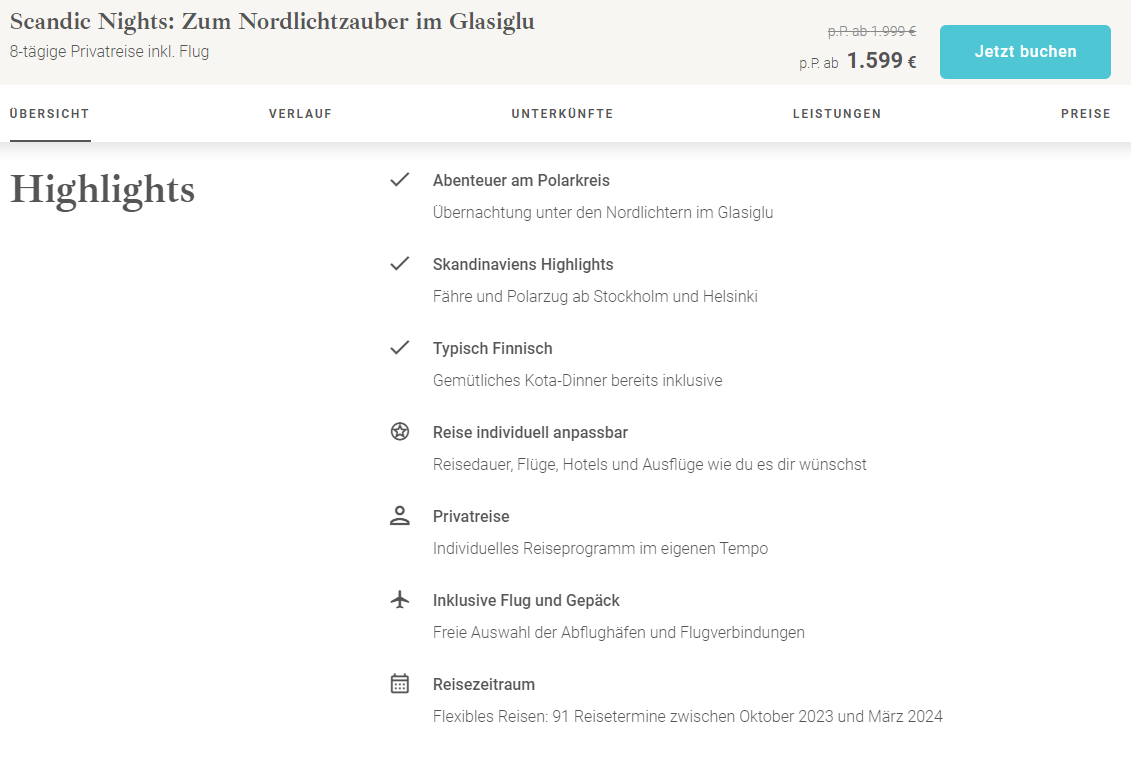This screenshot has height=769, width=1131.
Task: Click the Jetzt buchen button
Action: click(1025, 52)
